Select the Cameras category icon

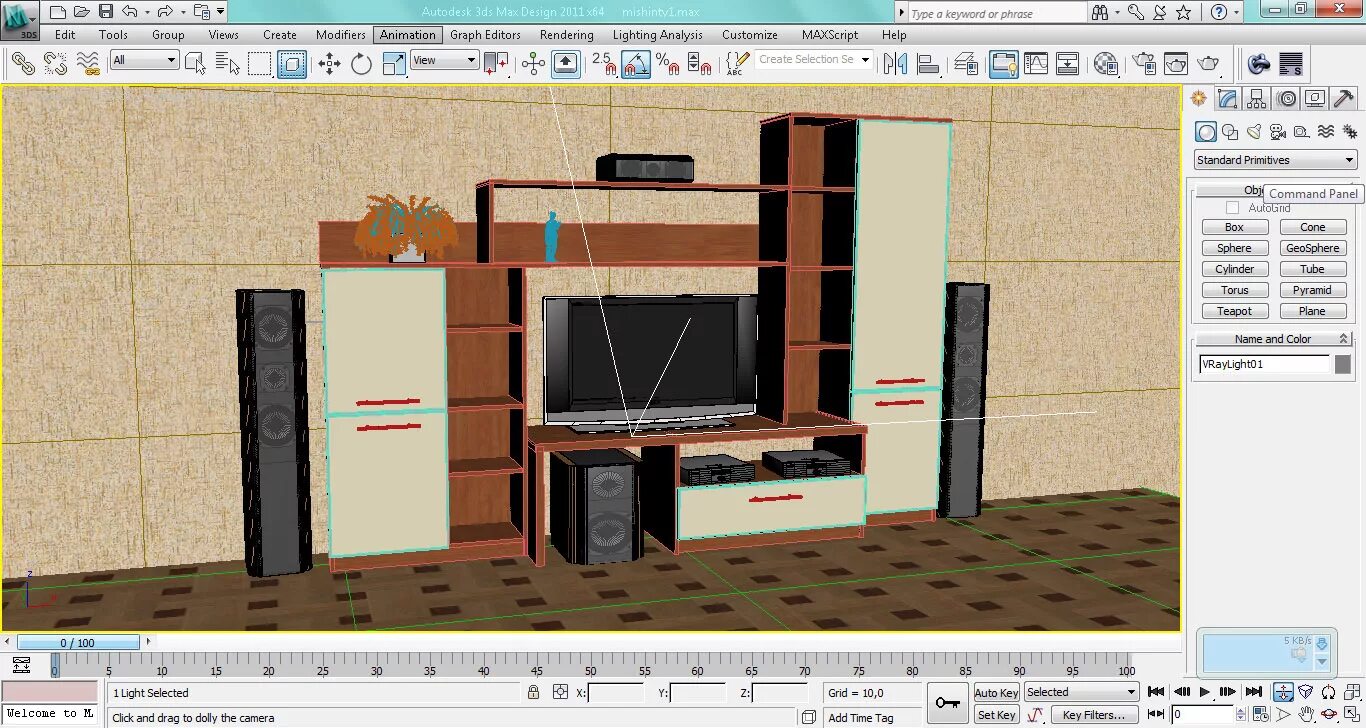click(x=1278, y=132)
